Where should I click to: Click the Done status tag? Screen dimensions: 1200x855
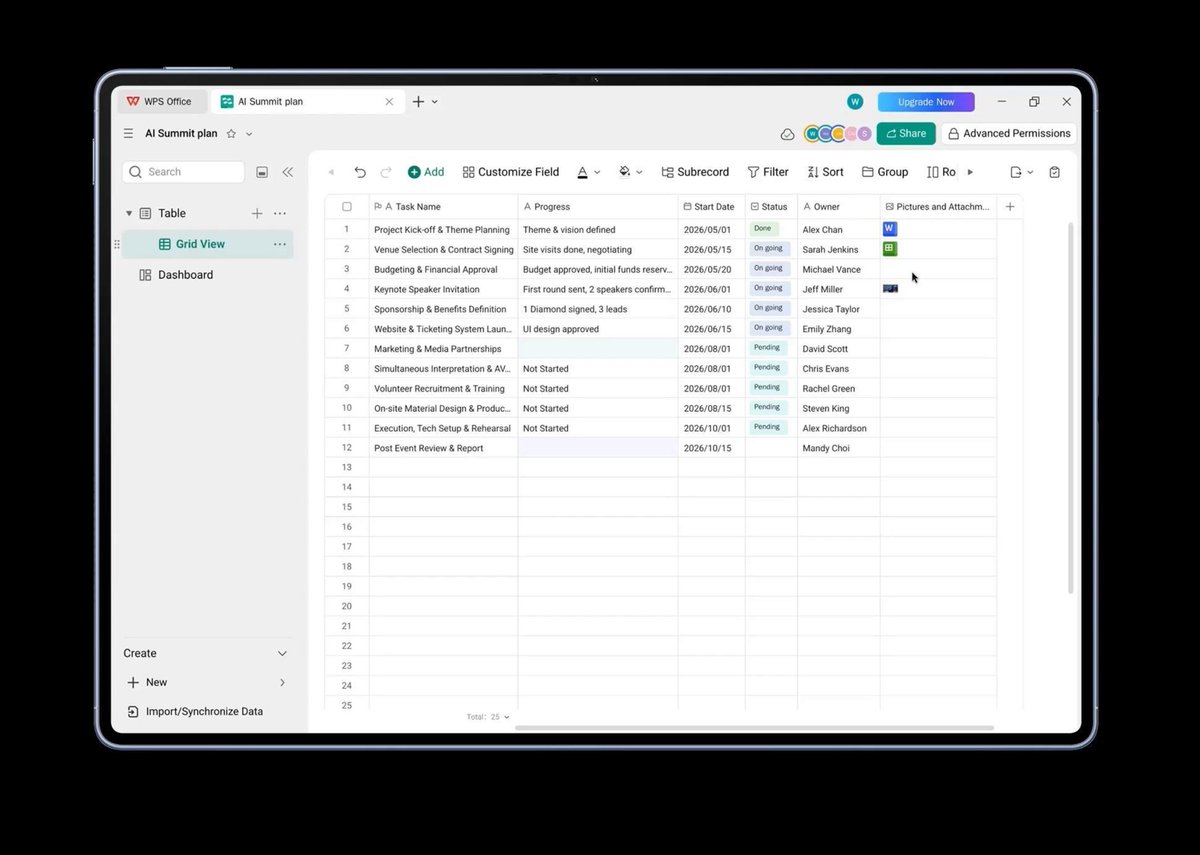[763, 229]
